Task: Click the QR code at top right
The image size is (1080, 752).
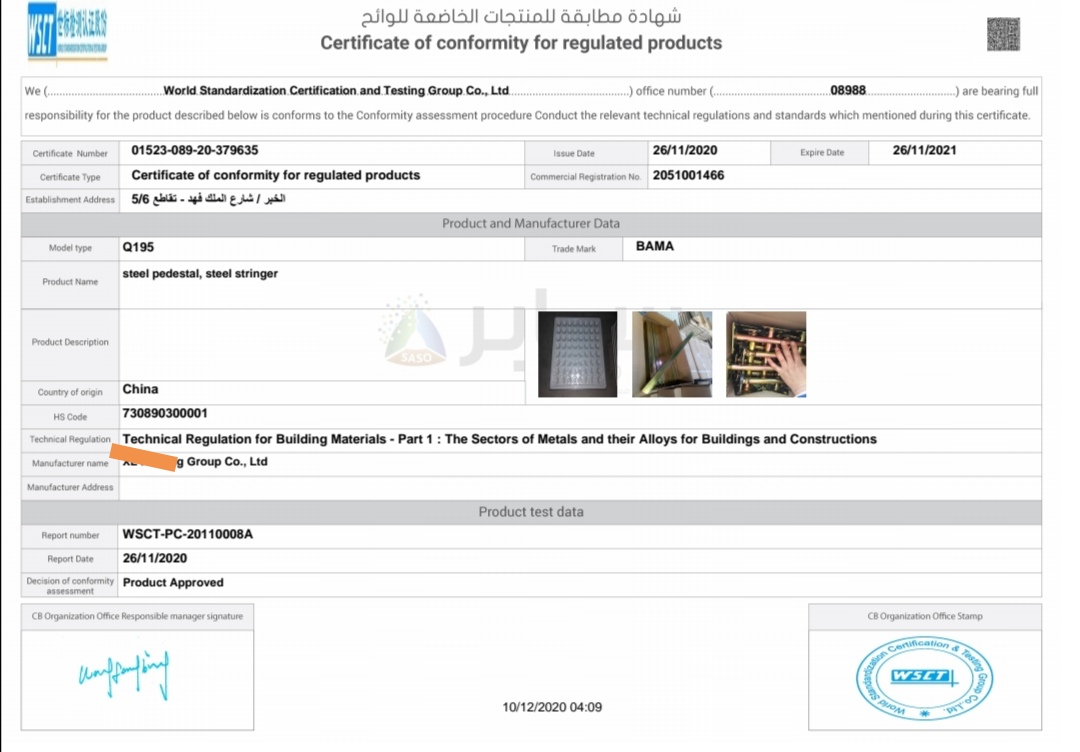Action: pyautogui.click(x=1003, y=34)
